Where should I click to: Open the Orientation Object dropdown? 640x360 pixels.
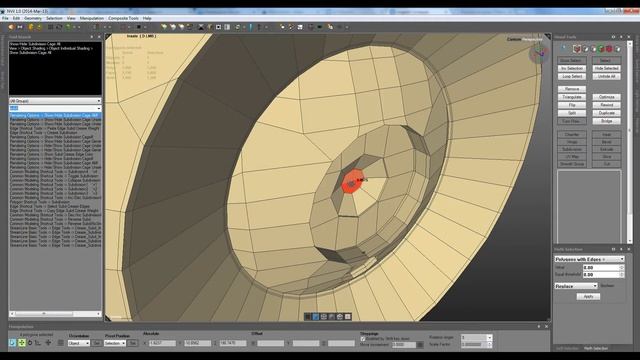(79, 344)
